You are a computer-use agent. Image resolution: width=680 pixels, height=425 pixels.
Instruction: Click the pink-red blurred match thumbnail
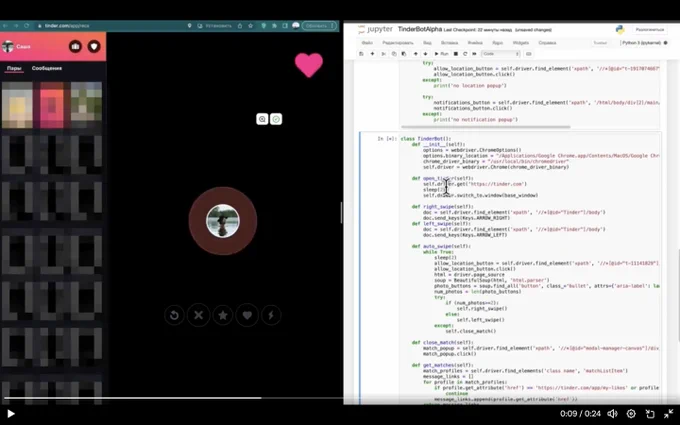(52, 105)
